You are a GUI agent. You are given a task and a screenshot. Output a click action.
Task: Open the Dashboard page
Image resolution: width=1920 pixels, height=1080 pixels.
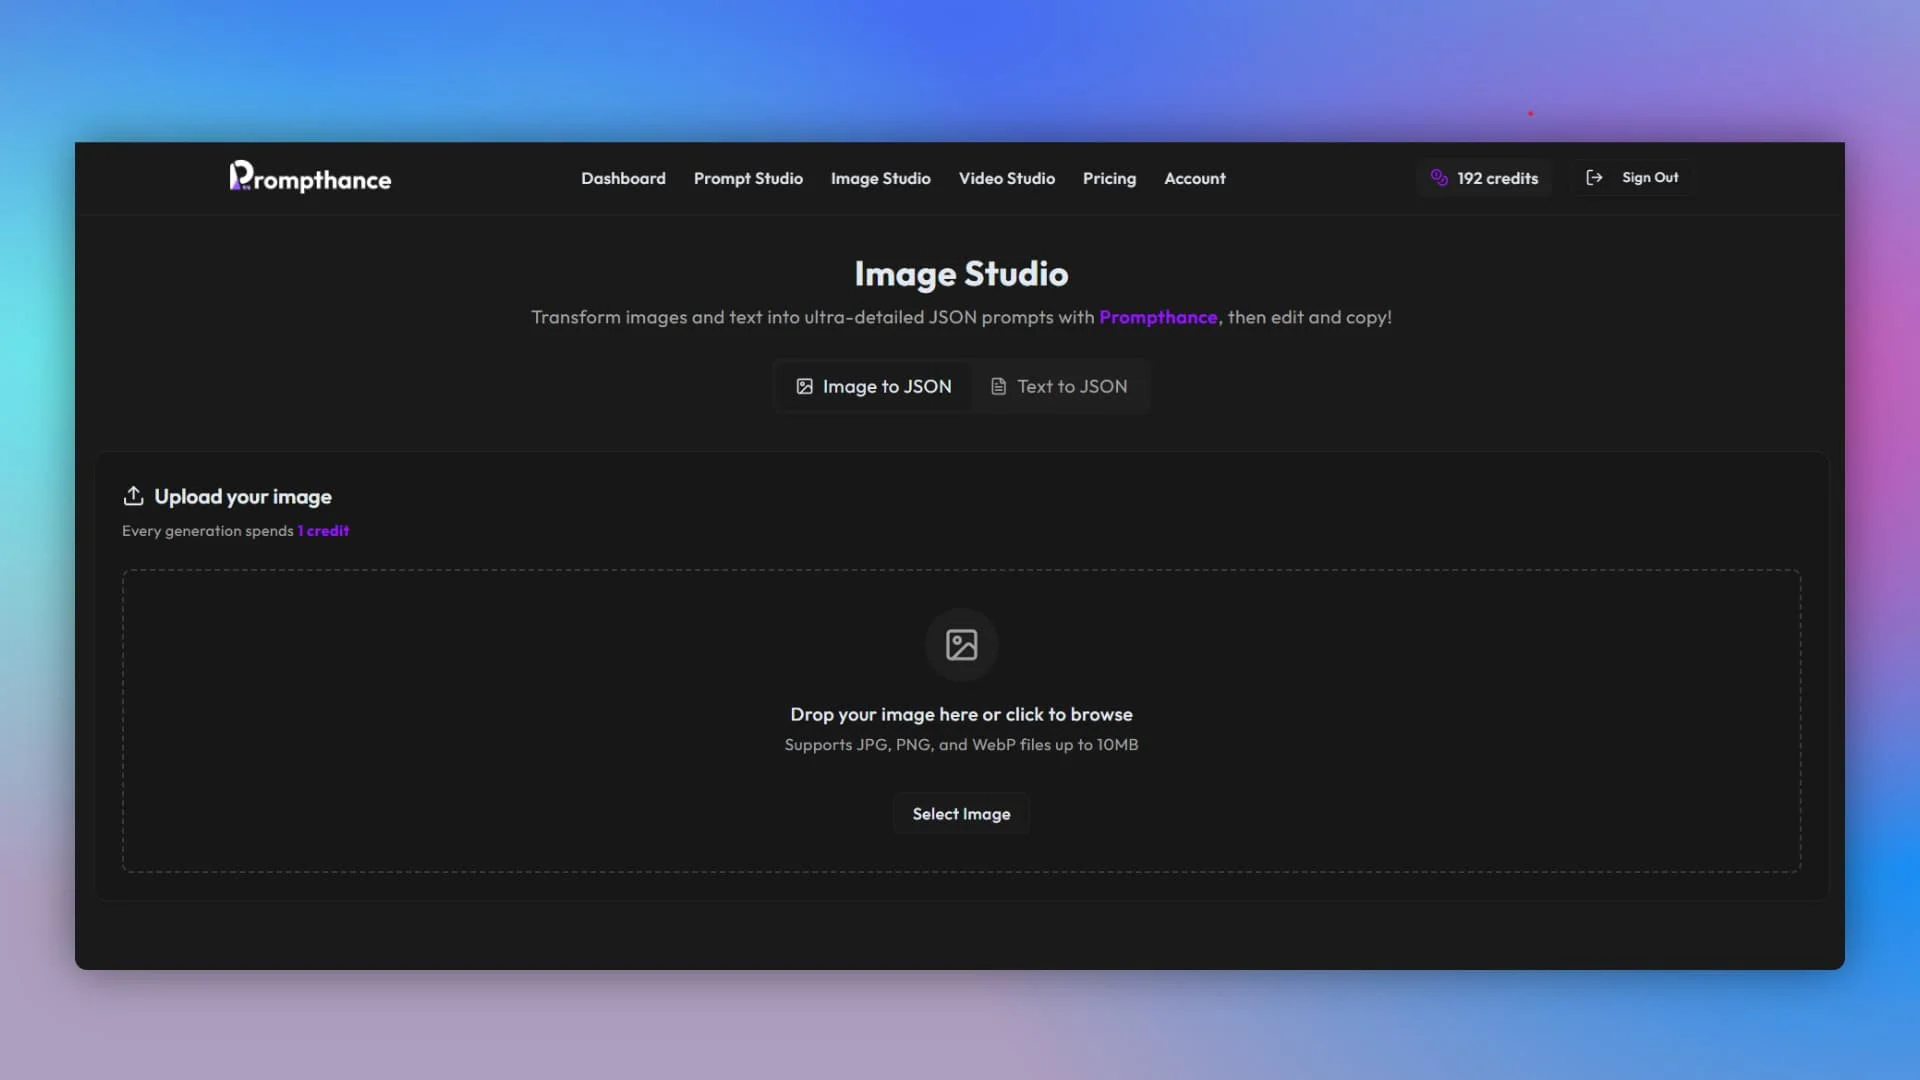tap(623, 178)
